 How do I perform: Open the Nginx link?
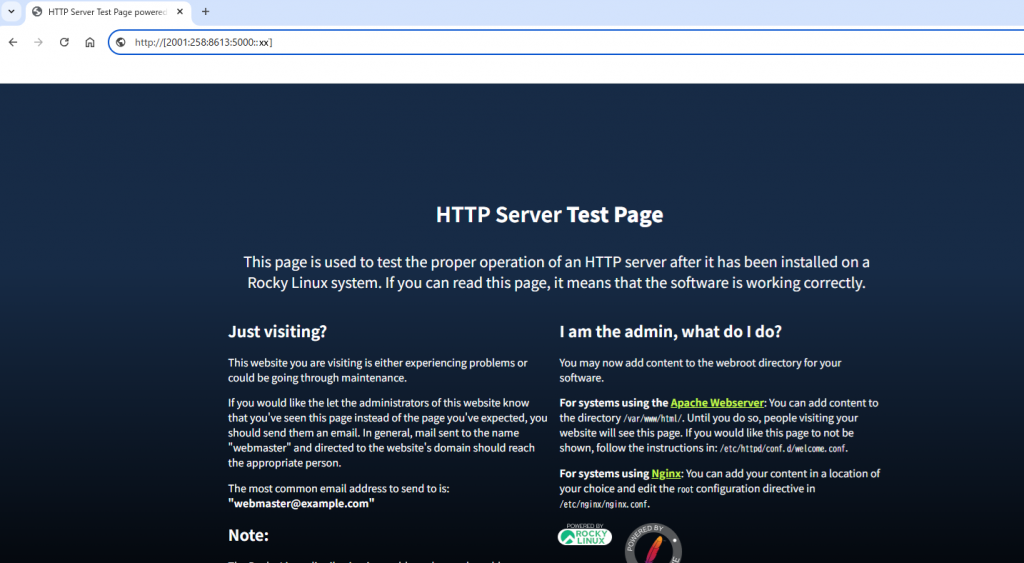coord(666,474)
